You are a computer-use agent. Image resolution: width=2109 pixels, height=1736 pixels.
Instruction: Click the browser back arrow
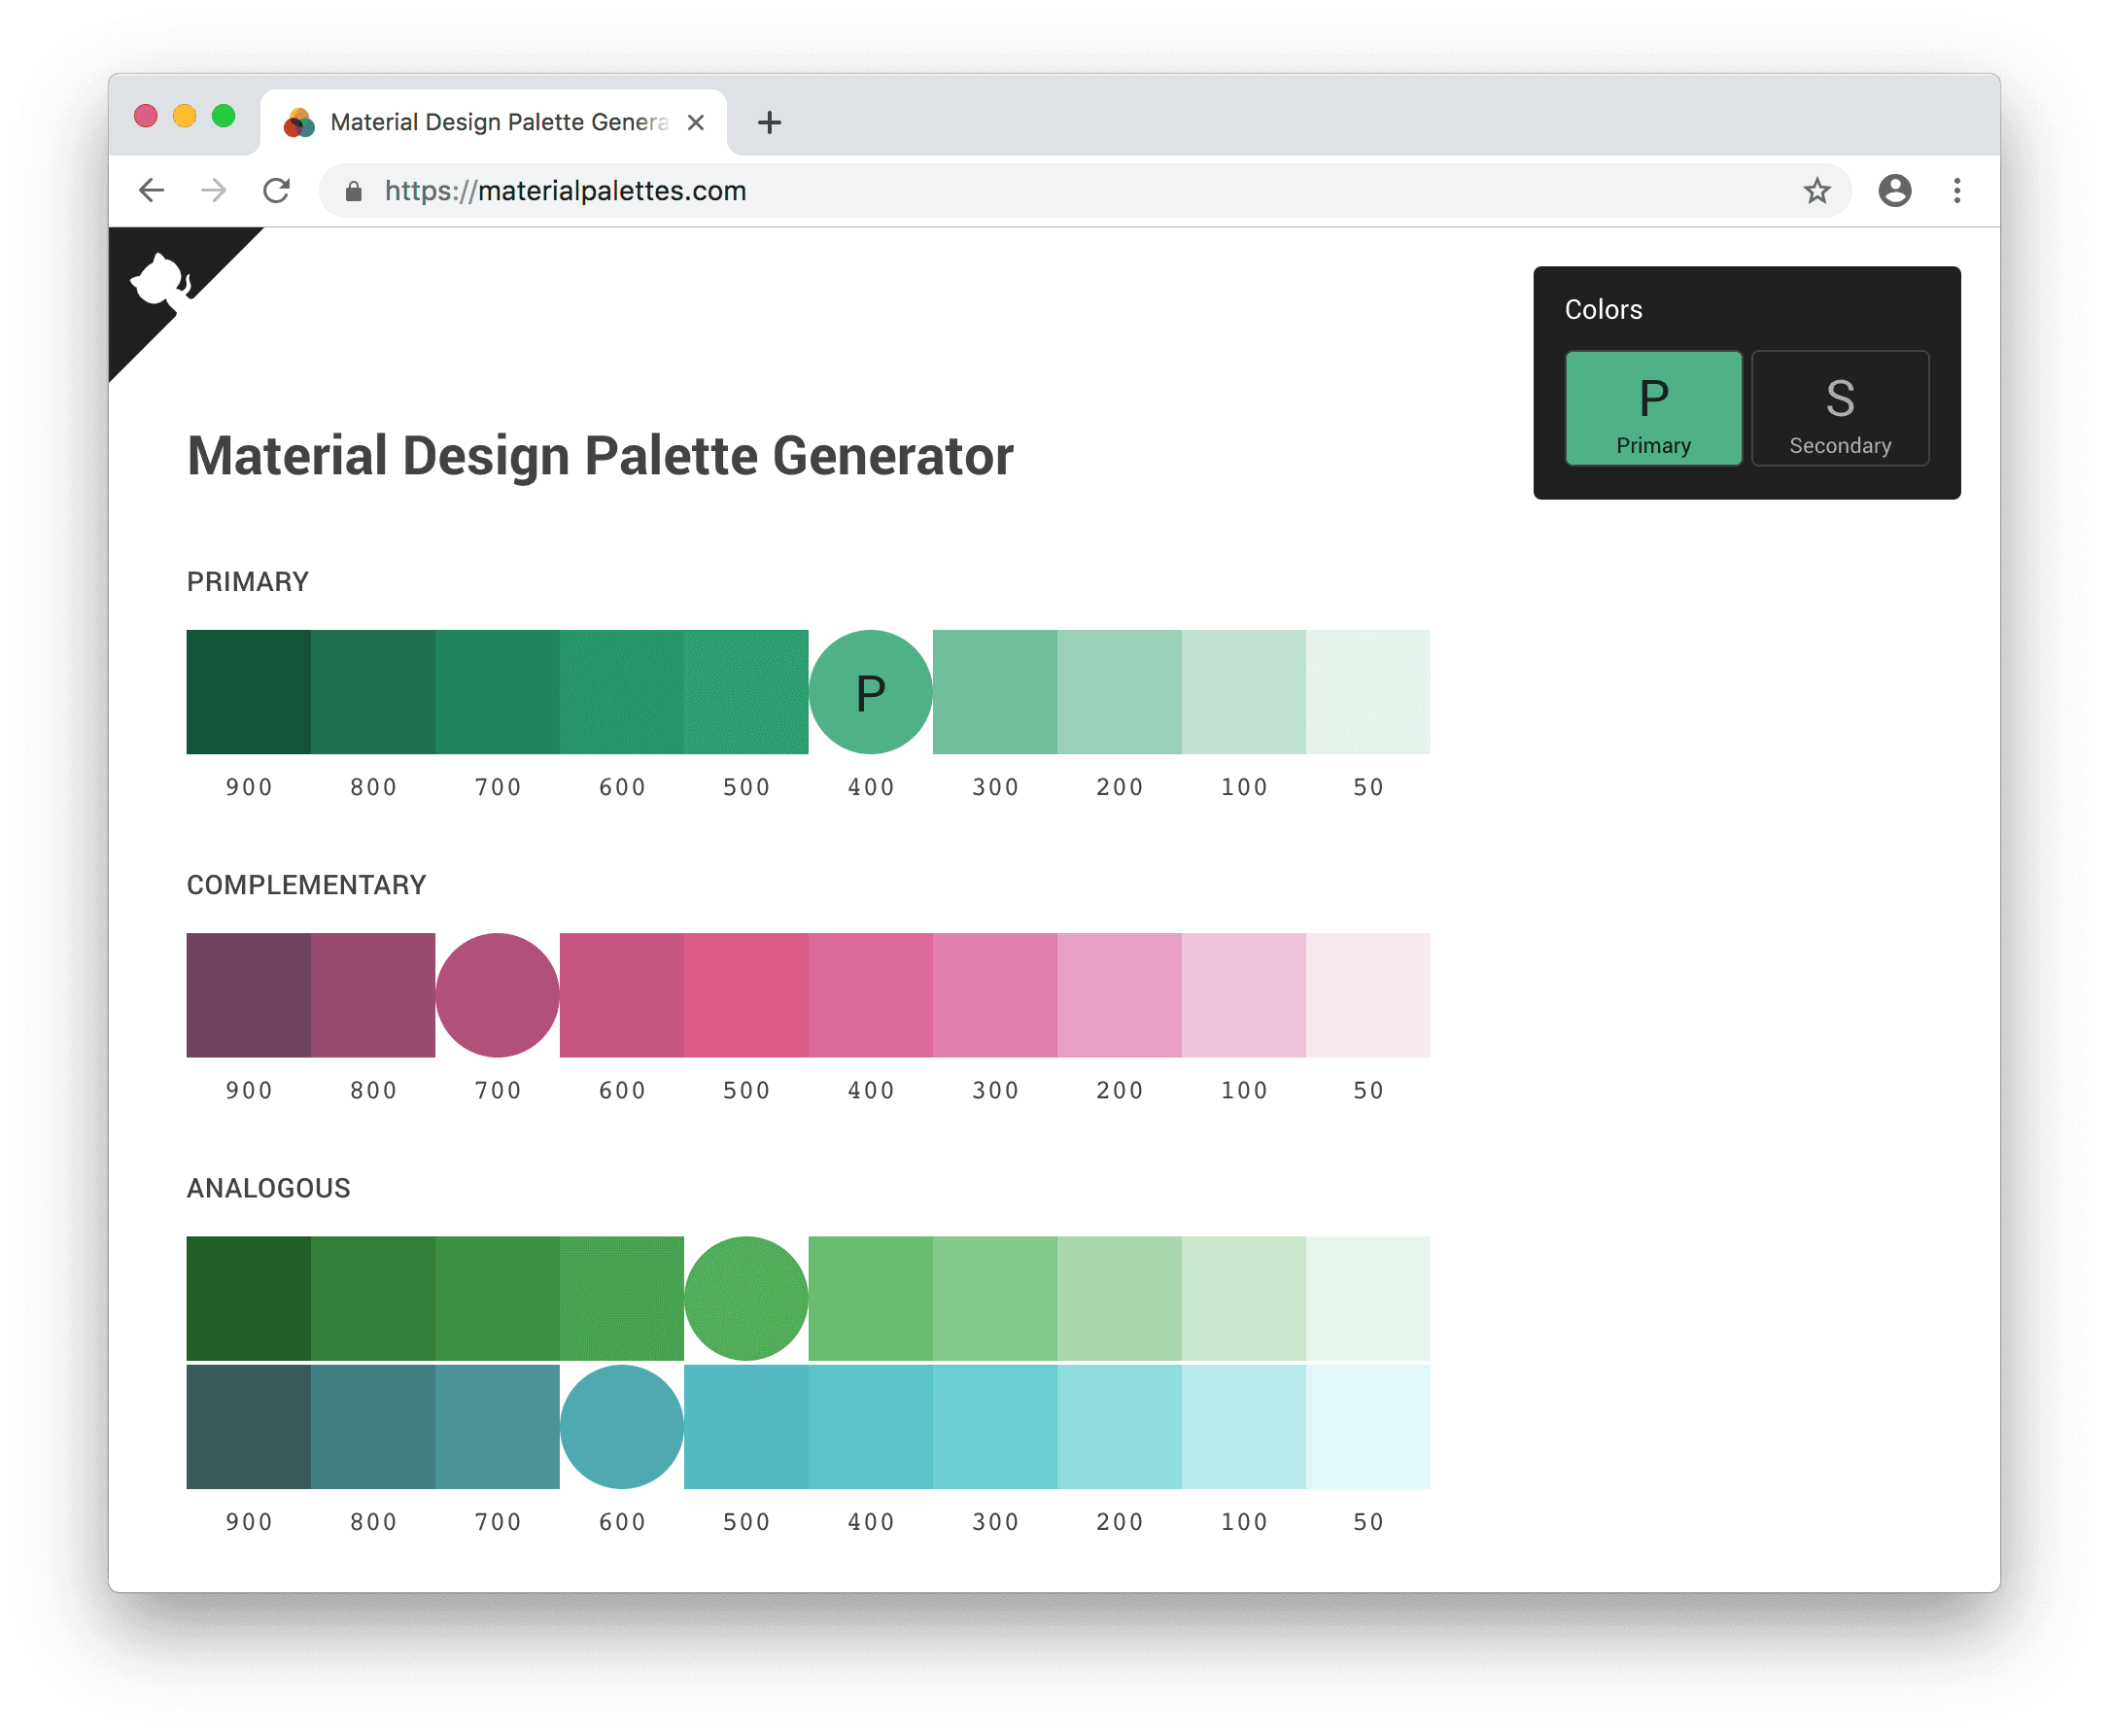(152, 190)
